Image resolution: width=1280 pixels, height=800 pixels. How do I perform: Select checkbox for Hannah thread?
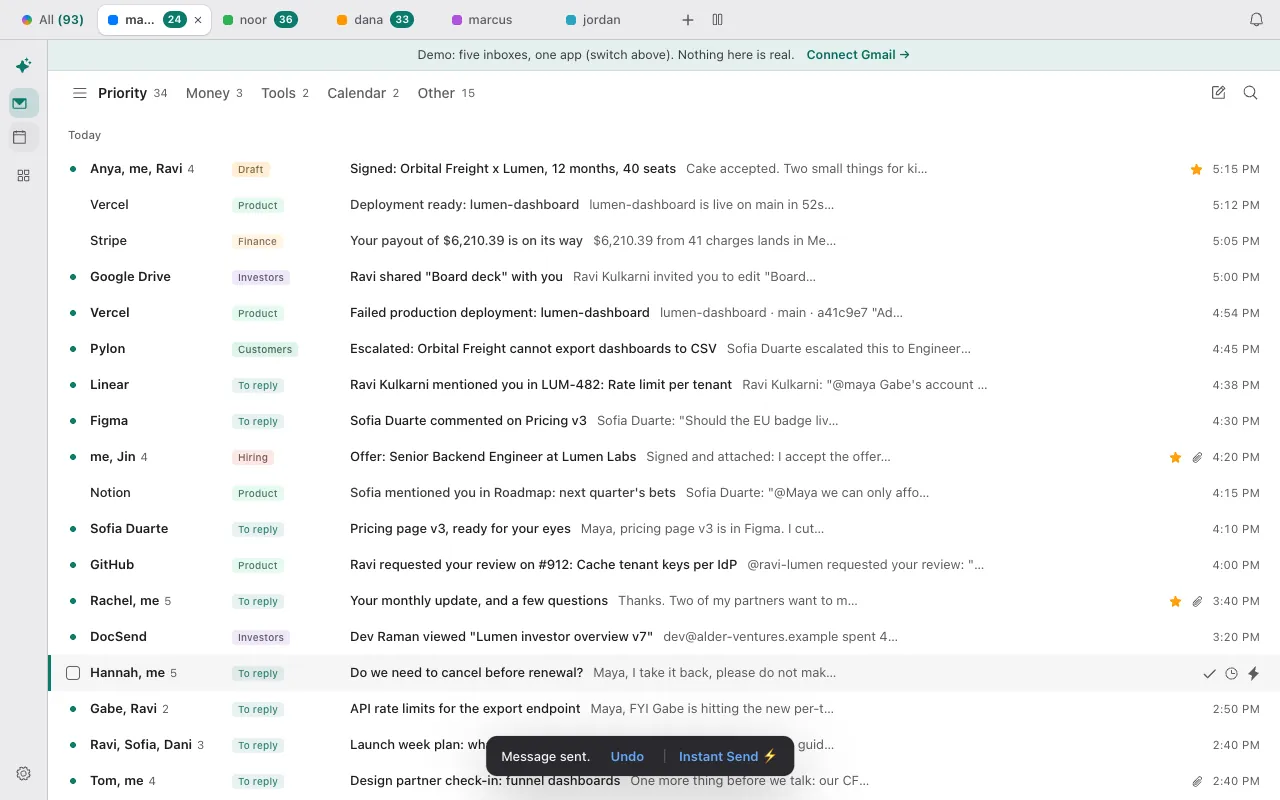pos(73,673)
